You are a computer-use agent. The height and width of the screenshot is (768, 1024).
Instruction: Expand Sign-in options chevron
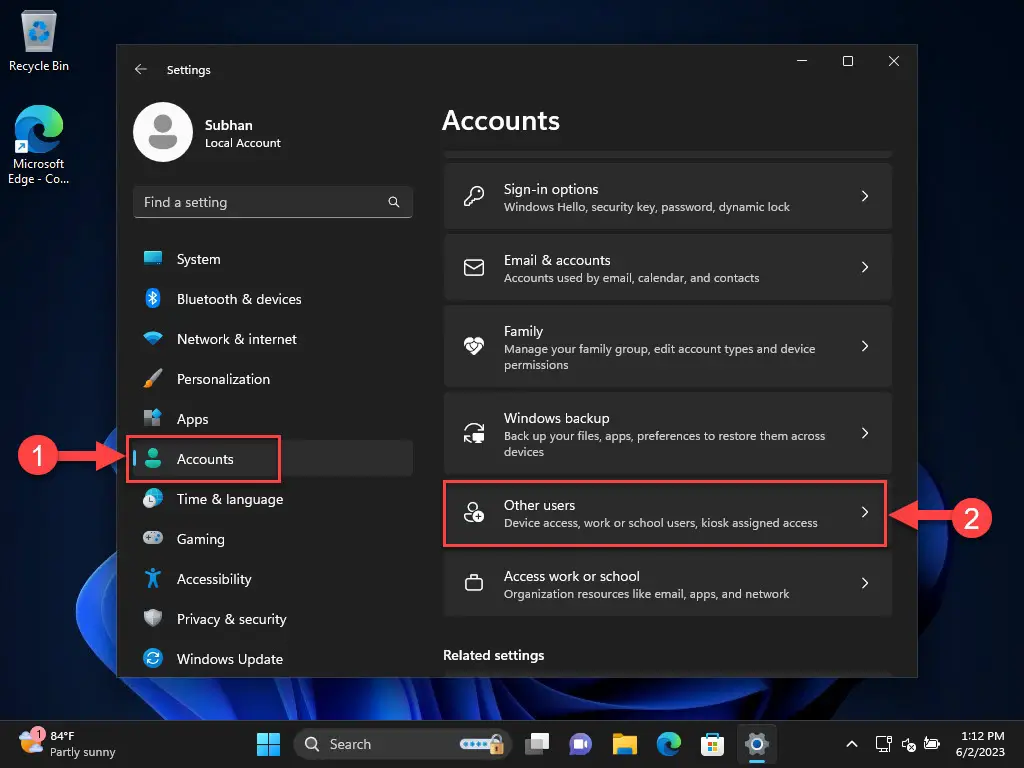[865, 196]
